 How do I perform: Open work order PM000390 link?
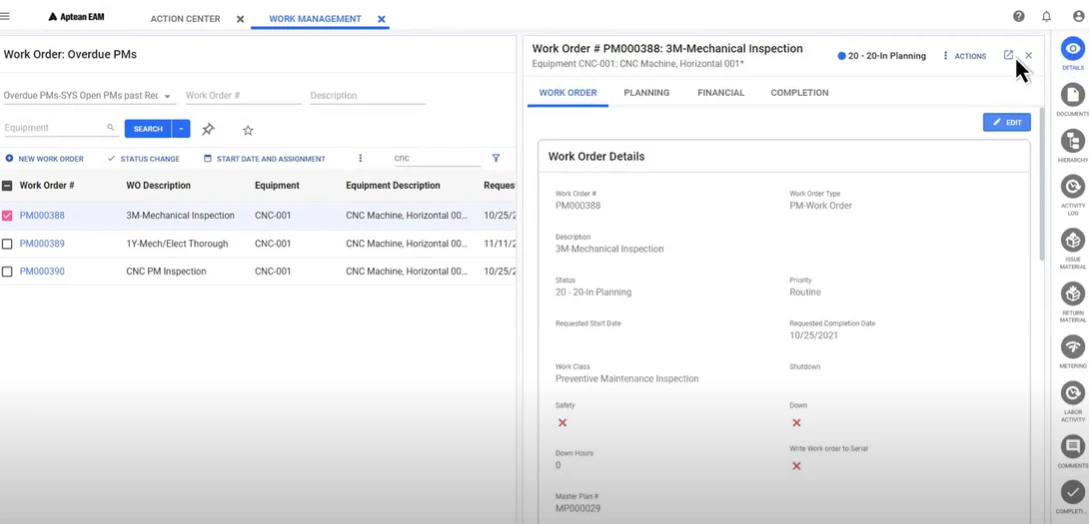tap(42, 272)
